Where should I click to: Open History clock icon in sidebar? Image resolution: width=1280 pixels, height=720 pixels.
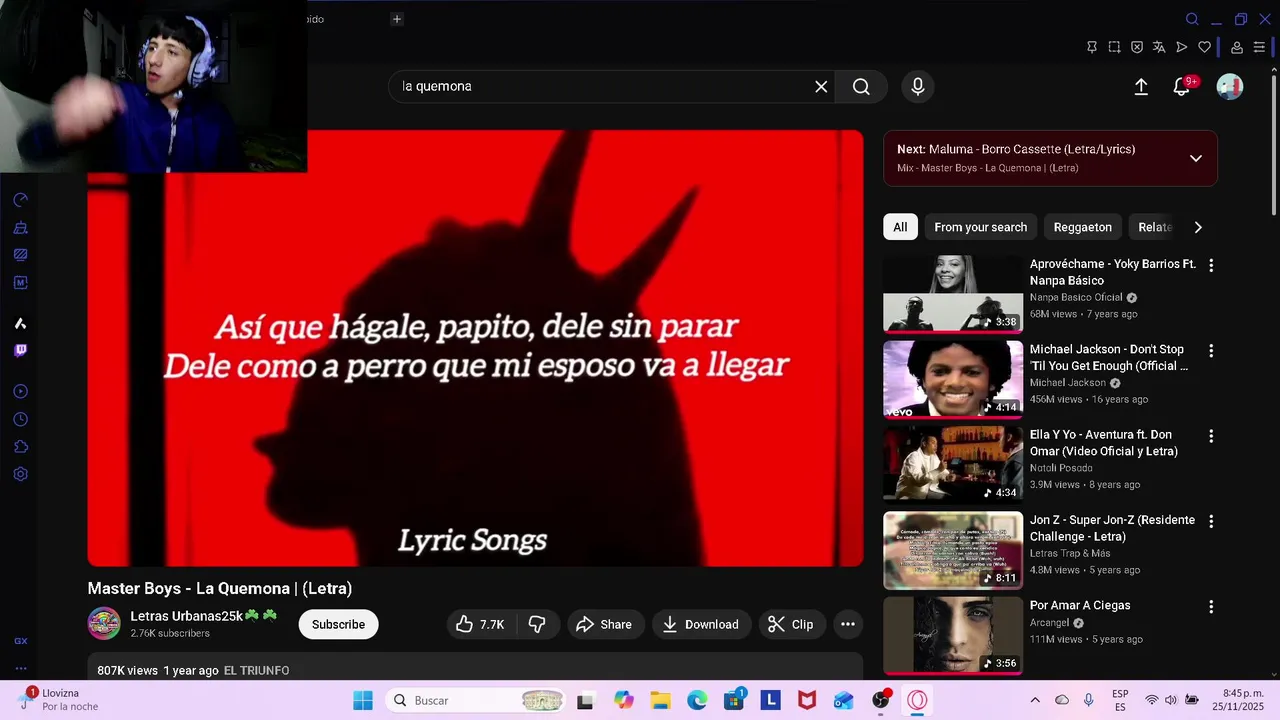[x=20, y=419]
